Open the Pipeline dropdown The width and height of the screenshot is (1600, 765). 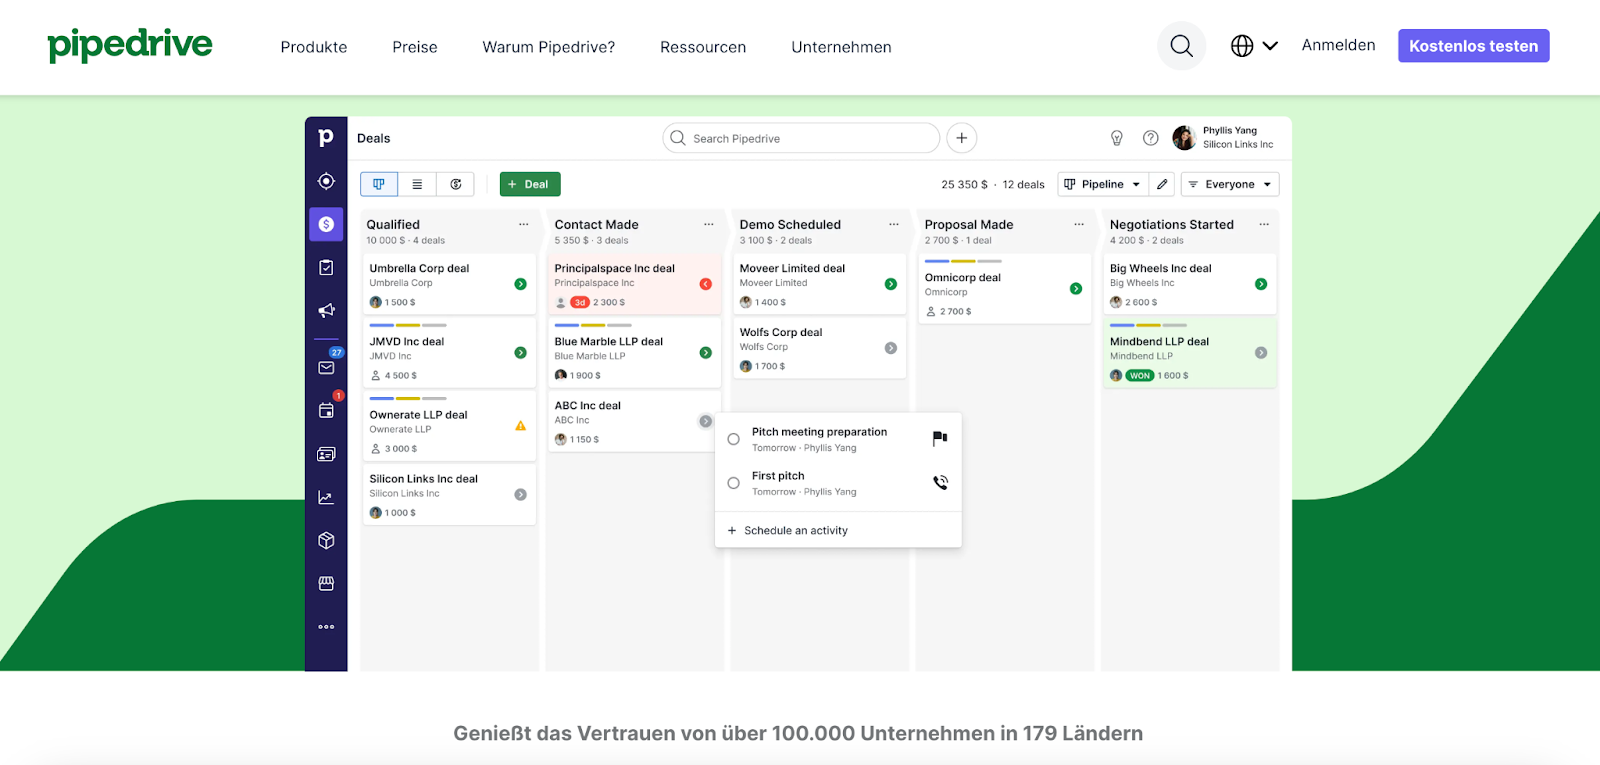pos(1102,184)
